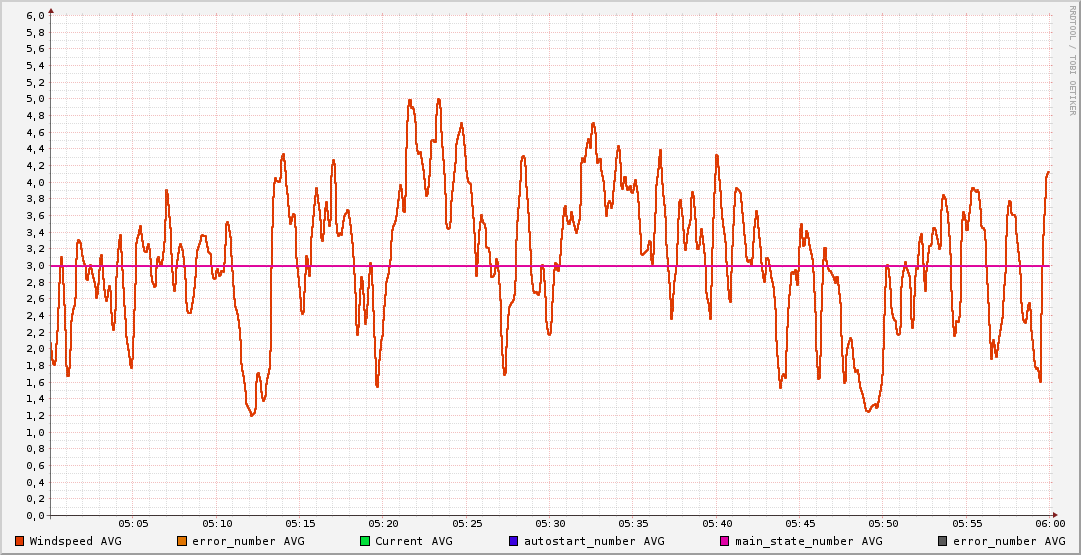Click the blue autostart_number AVG legend swatch

click(x=514, y=541)
